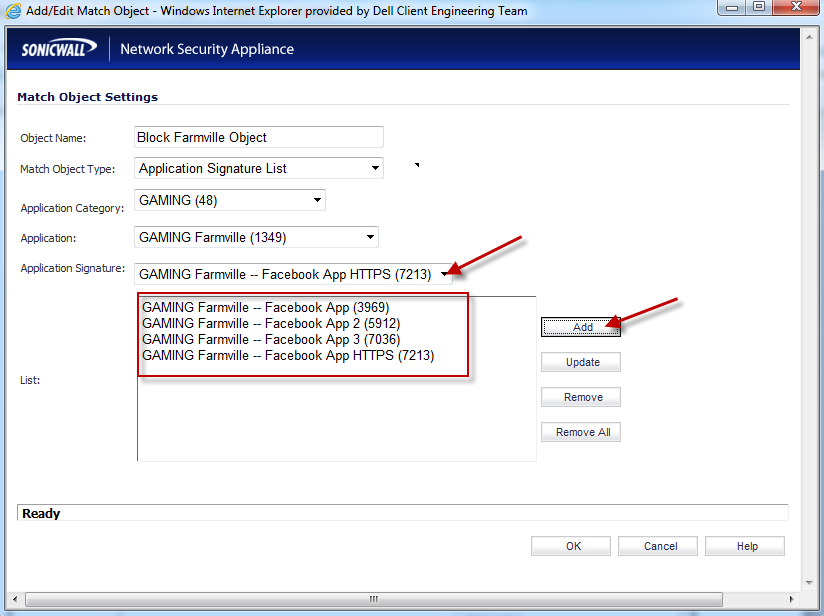Select list entry Facebook App 3 (7036)
824x616 pixels.
tap(271, 340)
